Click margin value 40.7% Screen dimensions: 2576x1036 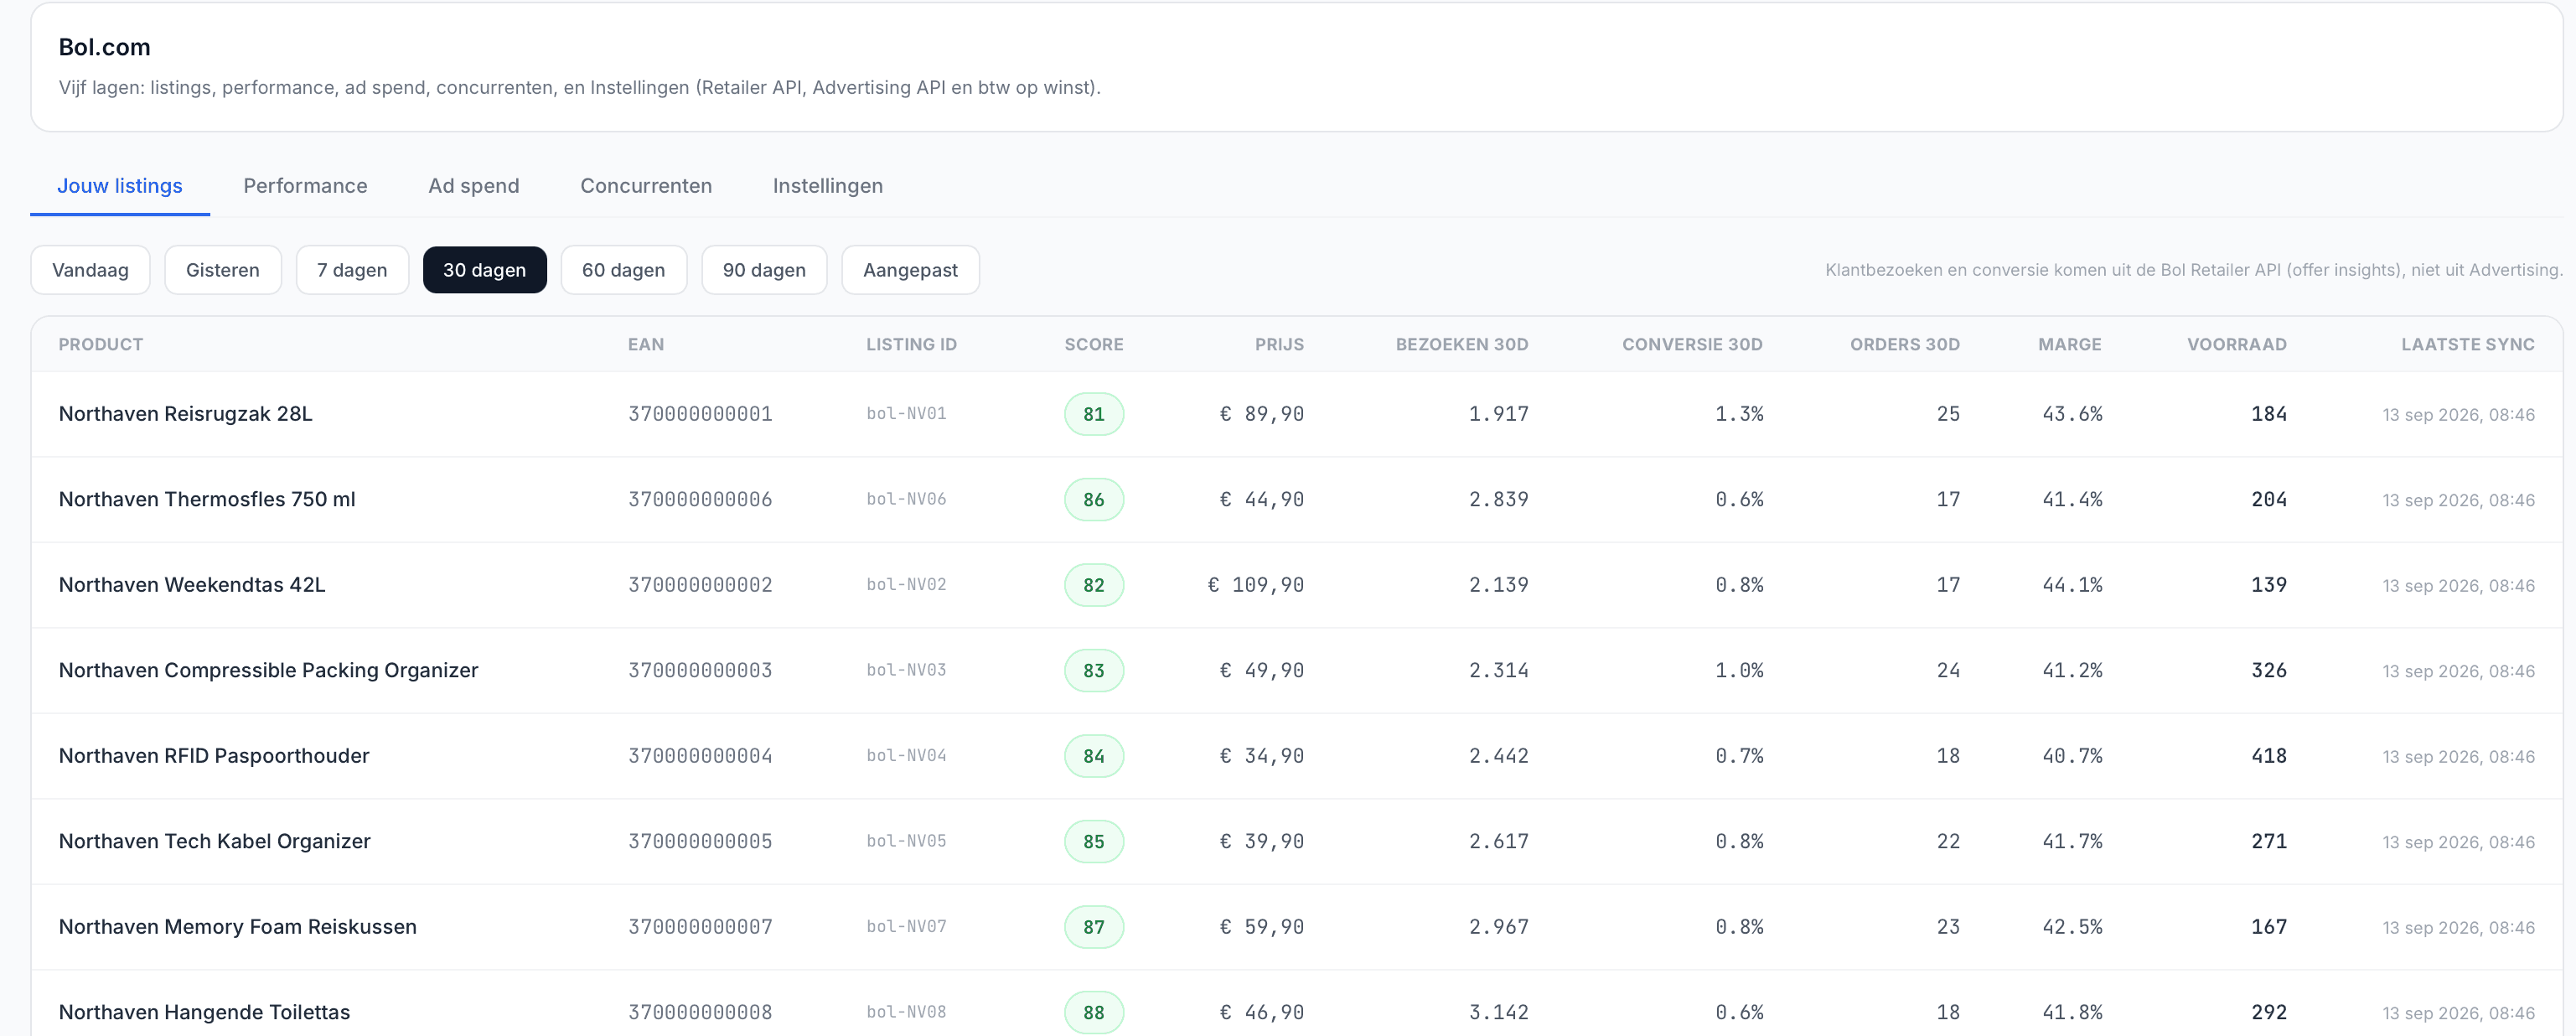point(2072,756)
